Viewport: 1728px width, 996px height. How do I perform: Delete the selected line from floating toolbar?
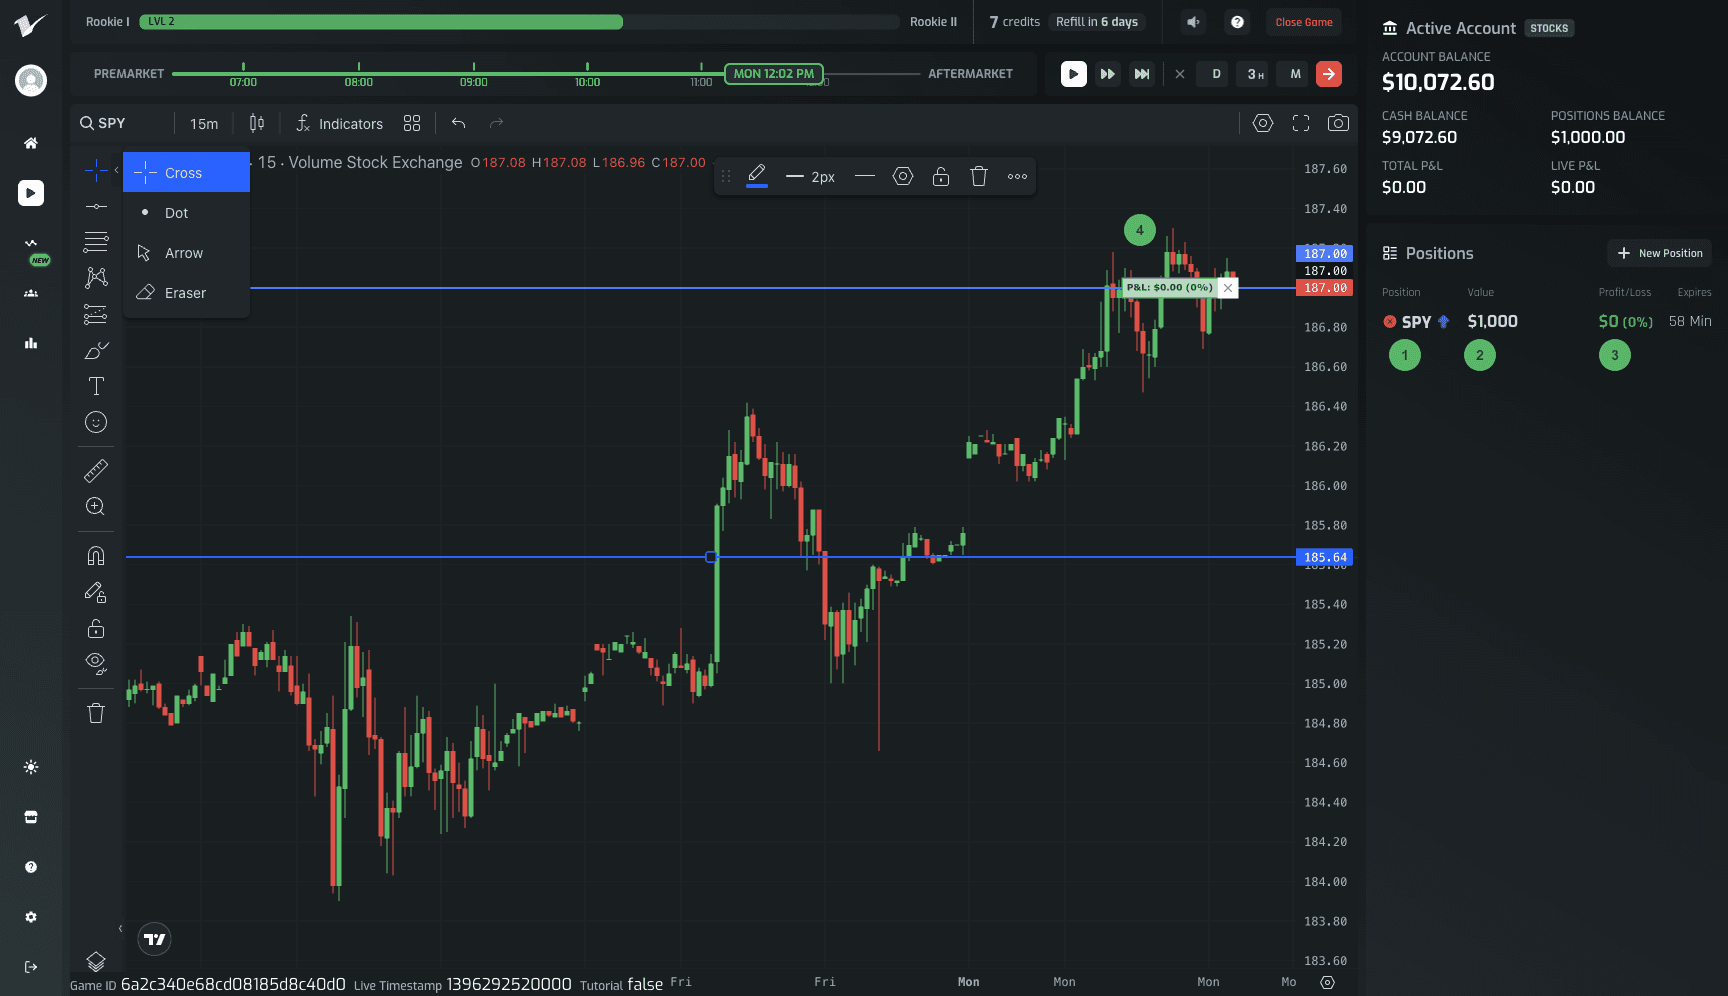click(979, 177)
